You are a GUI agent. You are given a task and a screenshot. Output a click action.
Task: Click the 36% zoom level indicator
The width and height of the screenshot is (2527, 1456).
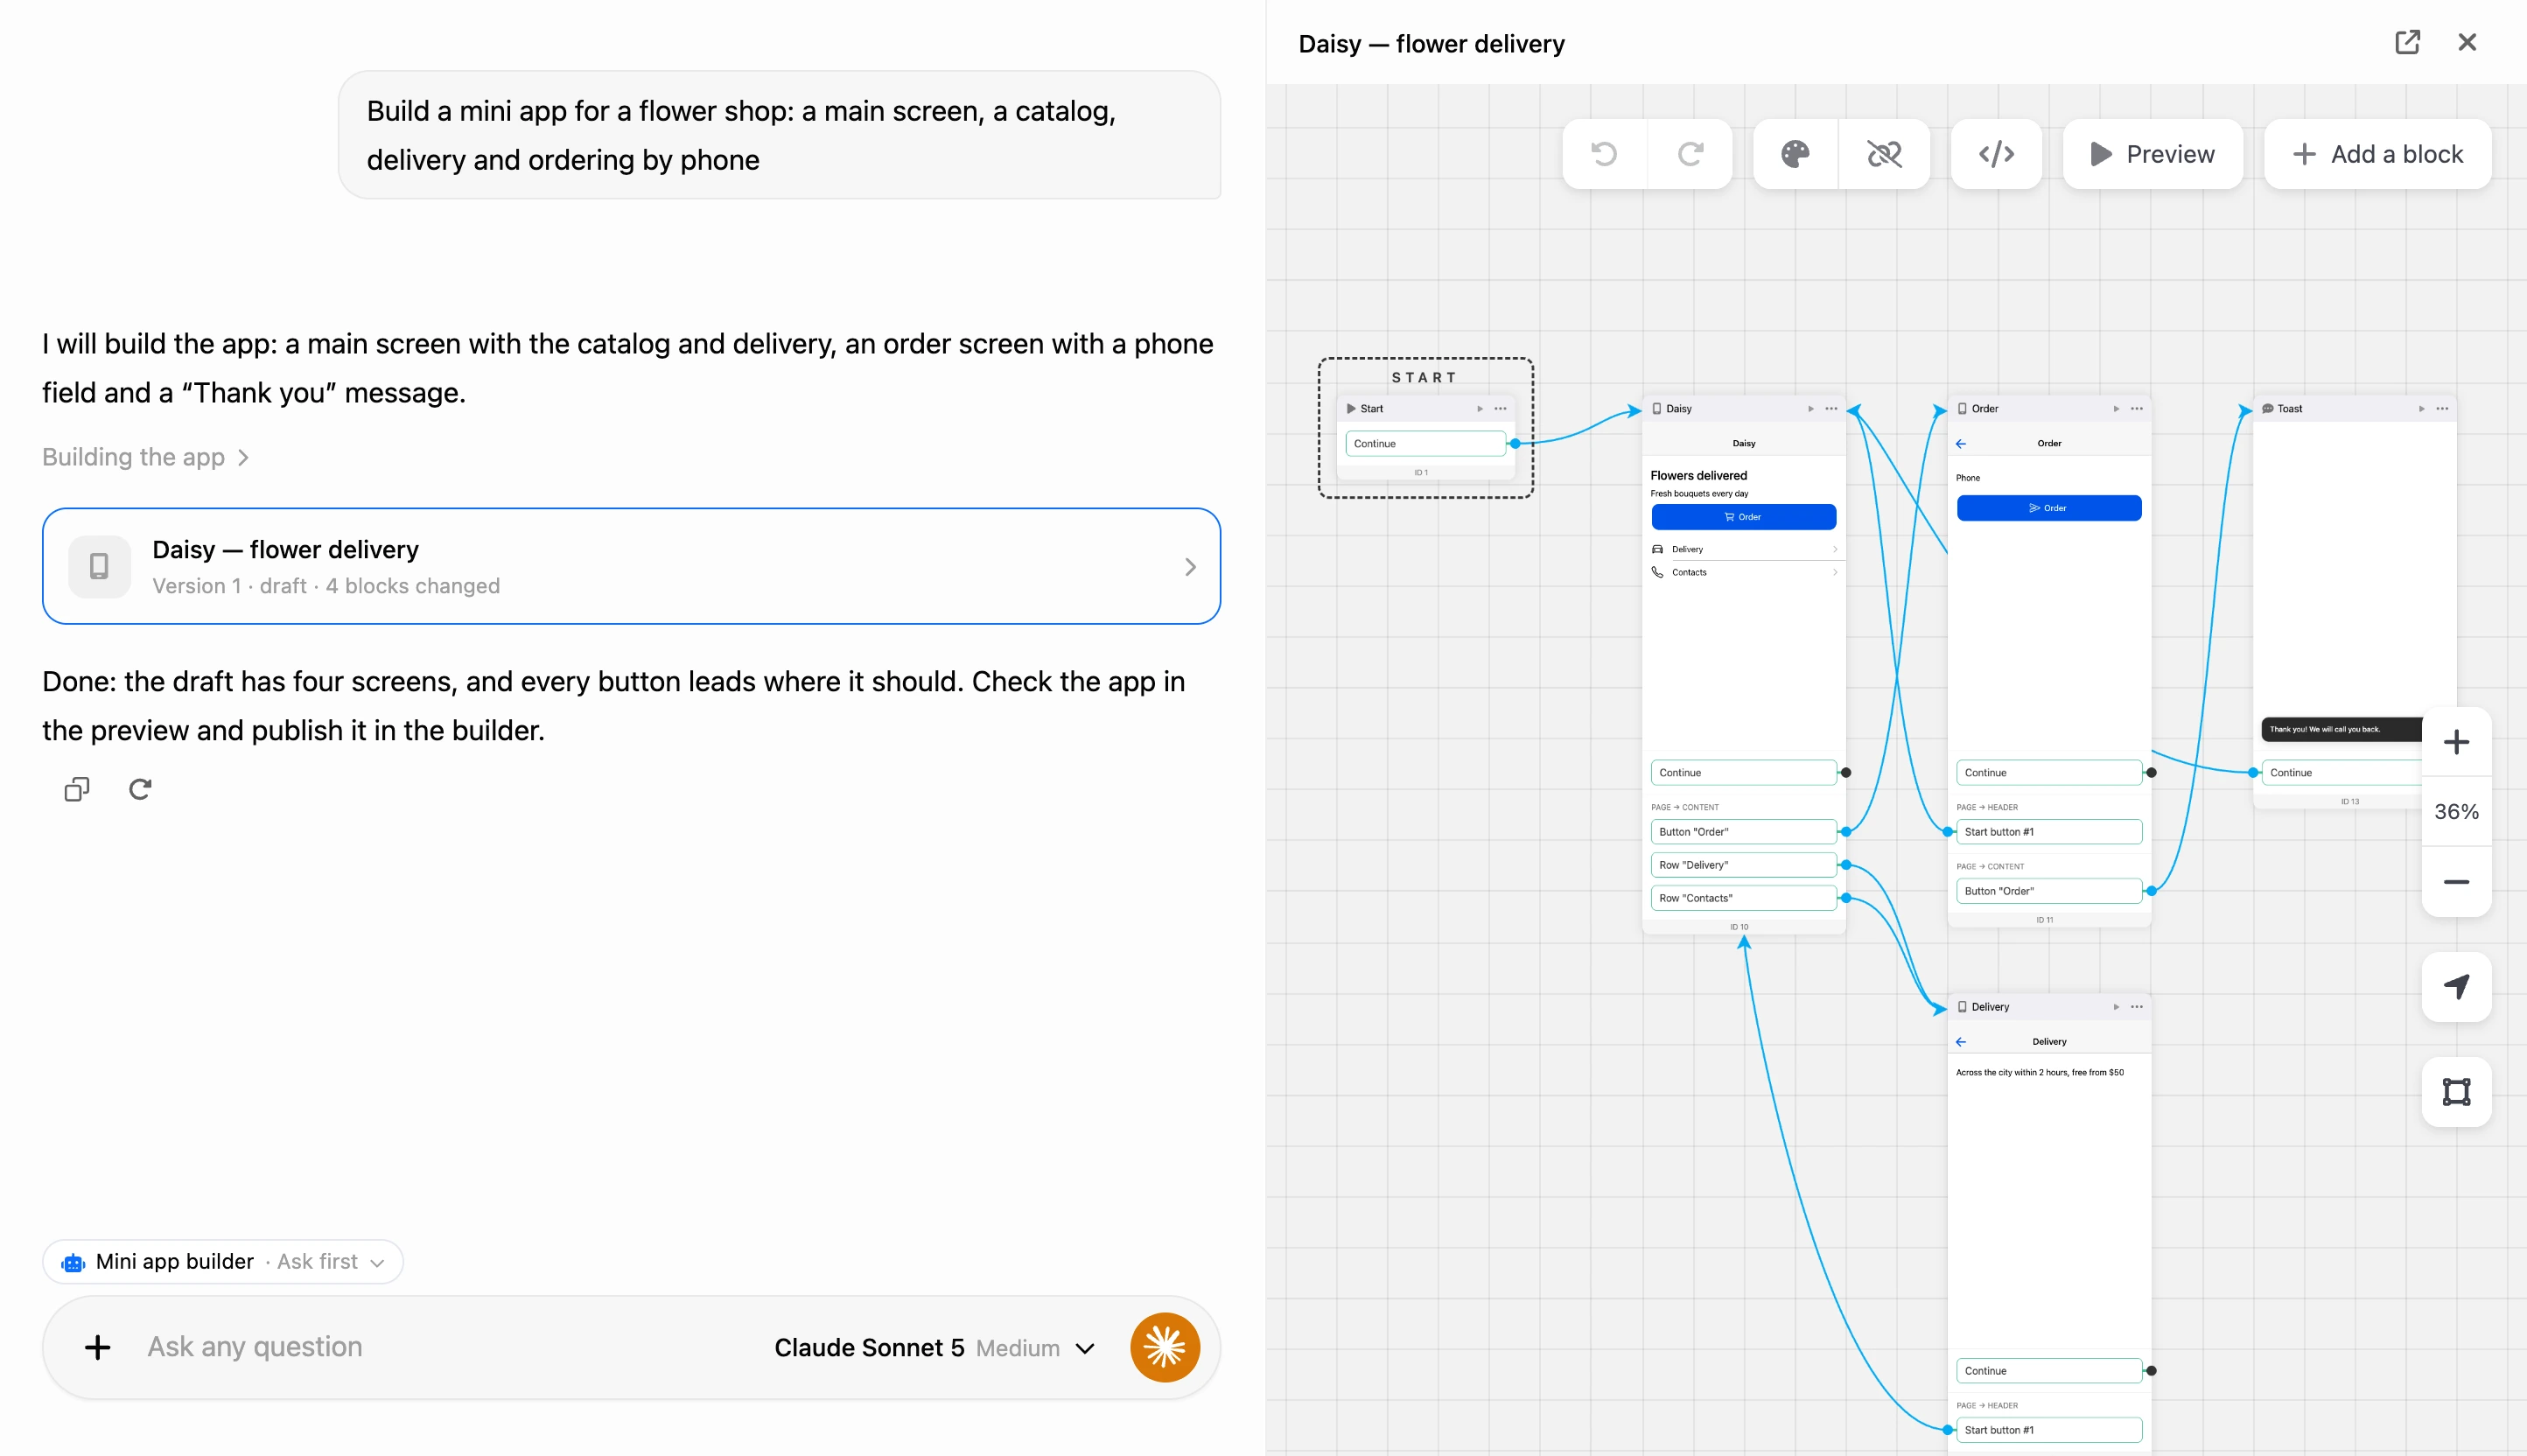(x=2456, y=812)
